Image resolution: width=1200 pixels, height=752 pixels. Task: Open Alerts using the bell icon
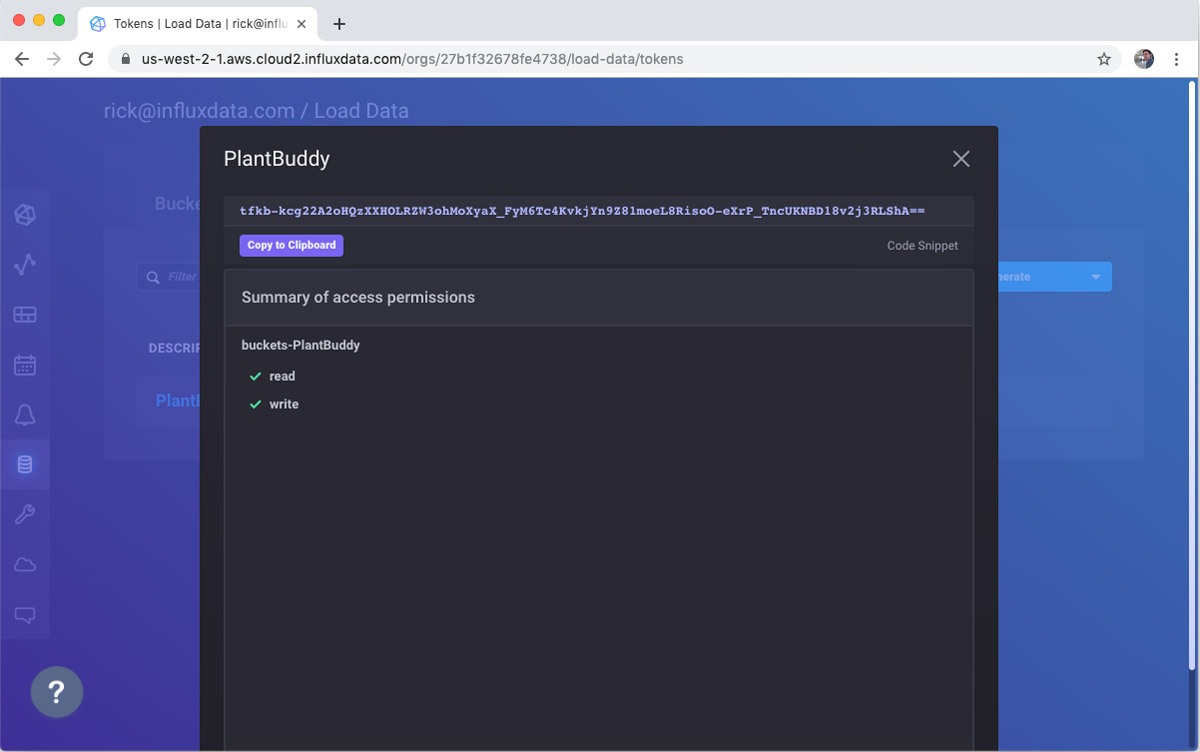pos(25,414)
